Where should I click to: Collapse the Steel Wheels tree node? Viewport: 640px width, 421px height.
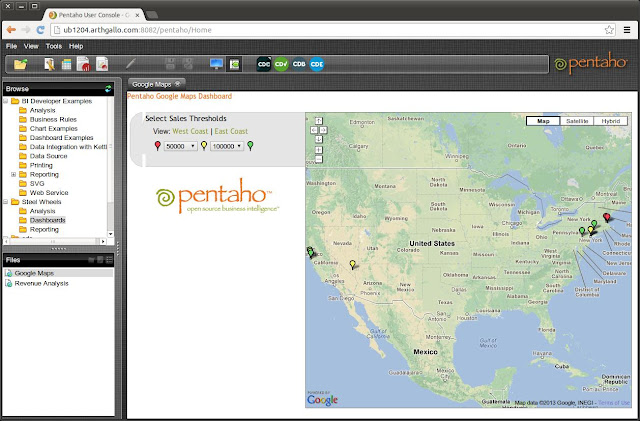(x=6, y=202)
